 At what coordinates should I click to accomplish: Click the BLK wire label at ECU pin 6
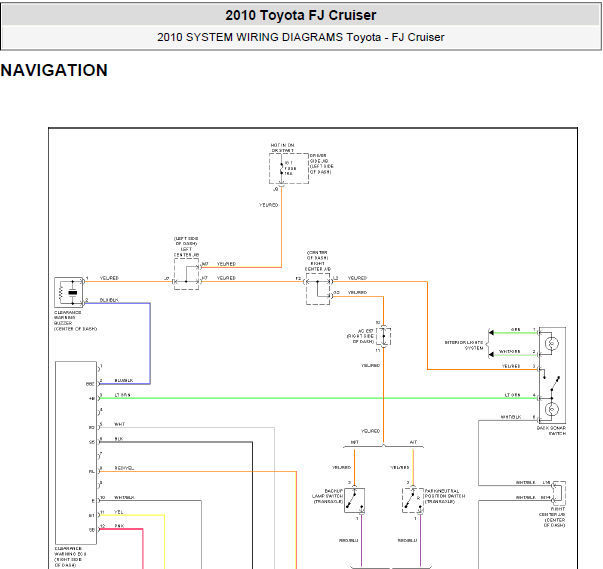pyautogui.click(x=119, y=439)
